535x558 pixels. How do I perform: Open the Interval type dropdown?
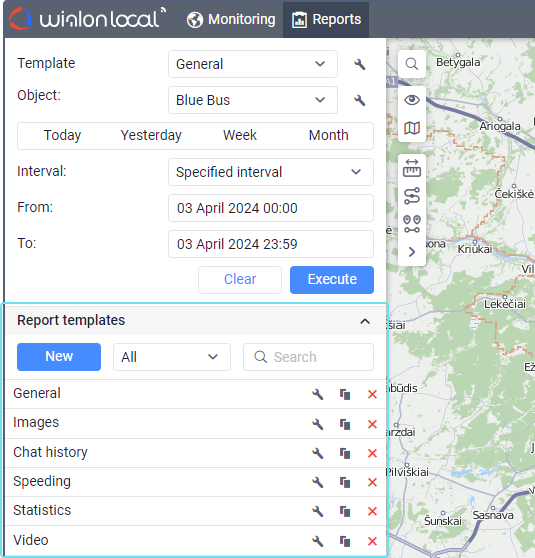(x=271, y=172)
